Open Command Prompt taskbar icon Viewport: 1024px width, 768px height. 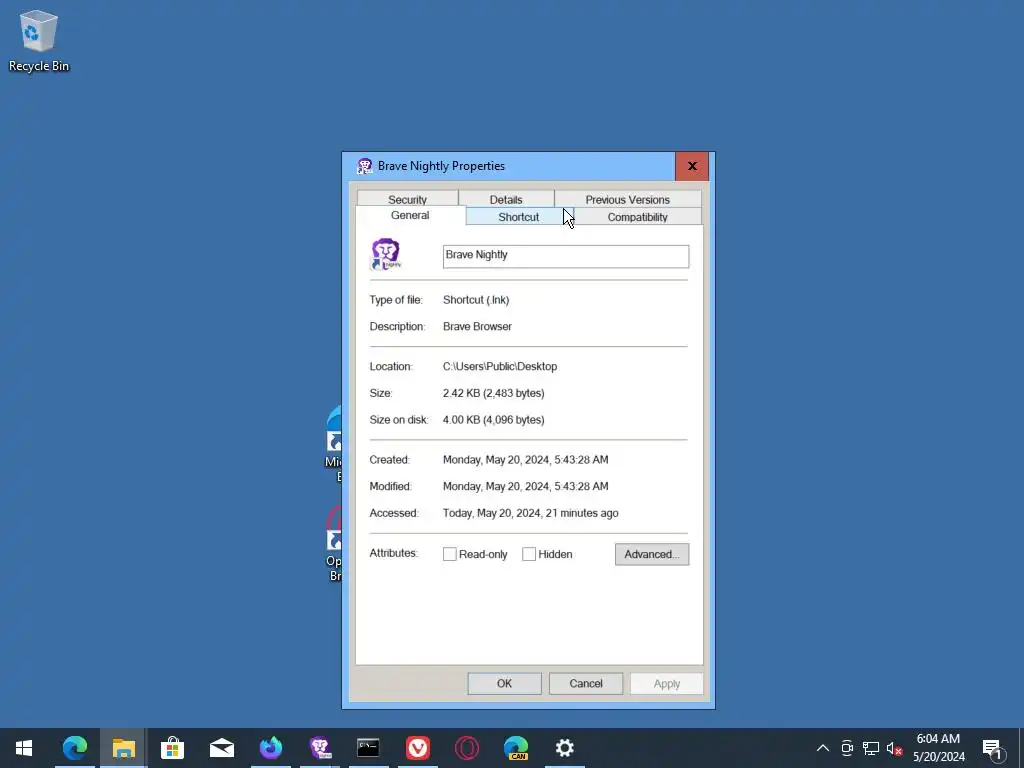click(368, 748)
